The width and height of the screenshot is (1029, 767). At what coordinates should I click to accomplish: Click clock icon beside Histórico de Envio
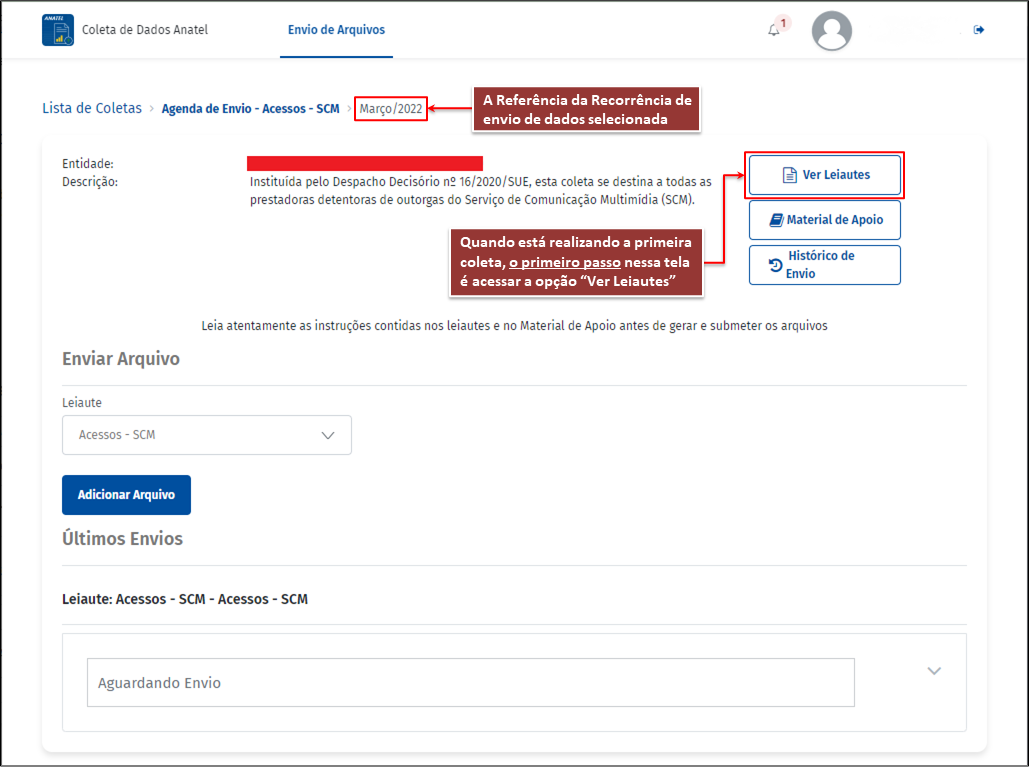[775, 265]
